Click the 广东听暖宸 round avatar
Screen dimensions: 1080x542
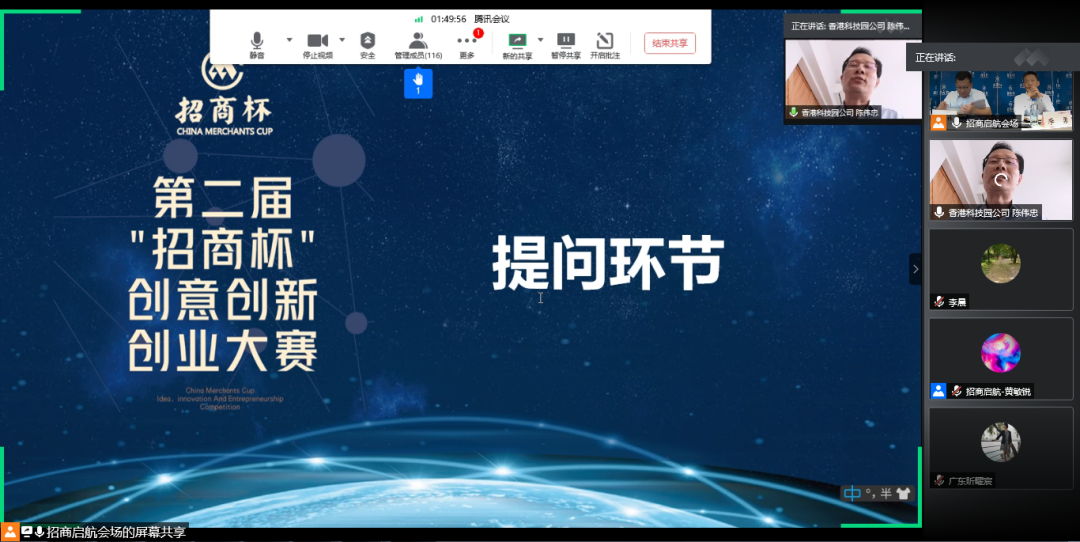click(1001, 442)
